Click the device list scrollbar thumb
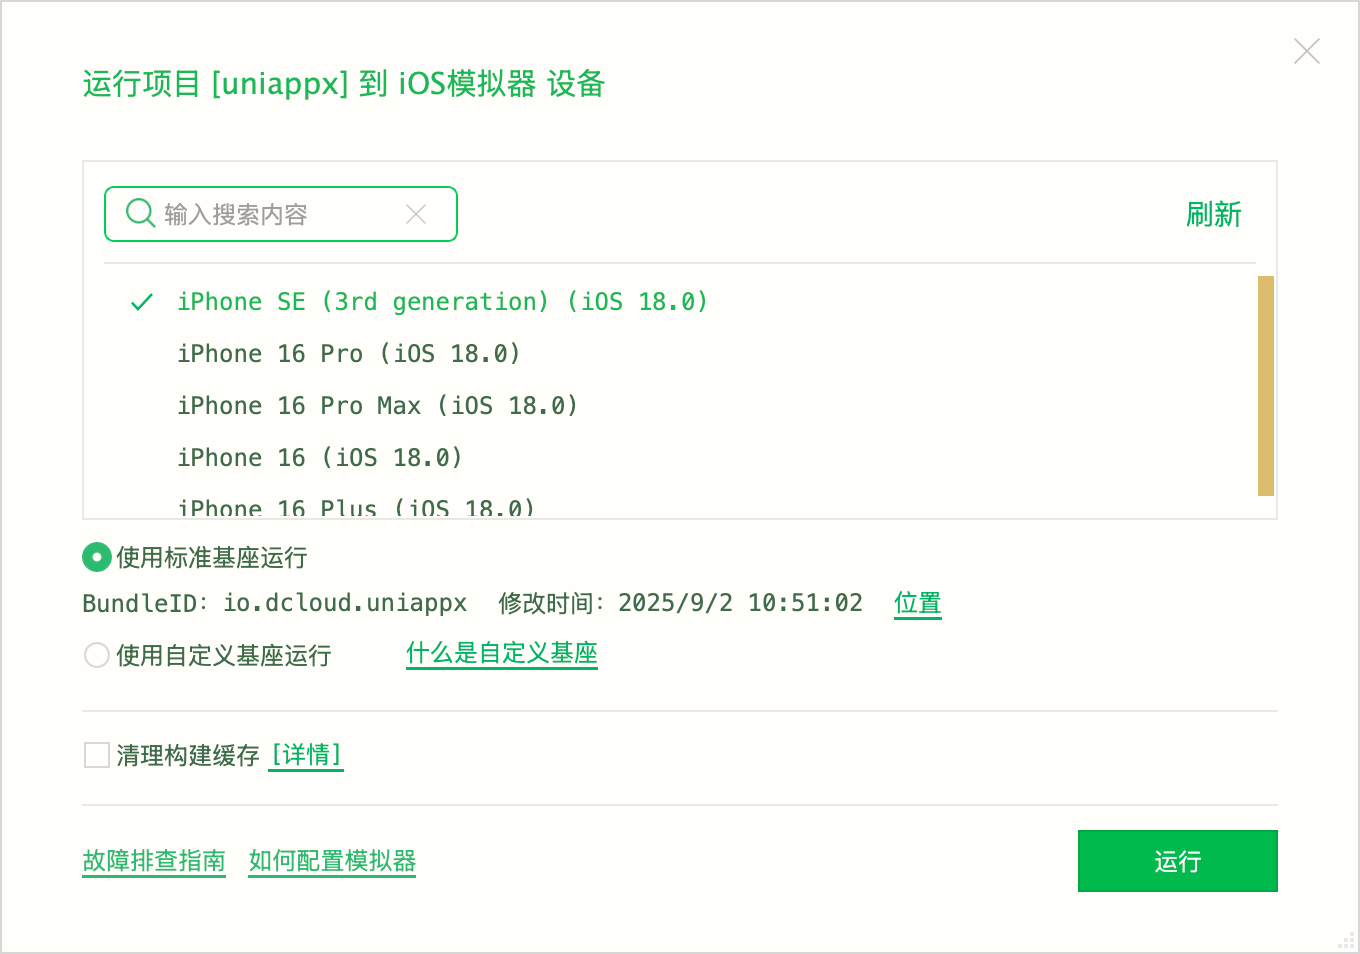The image size is (1360, 954). [x=1265, y=386]
